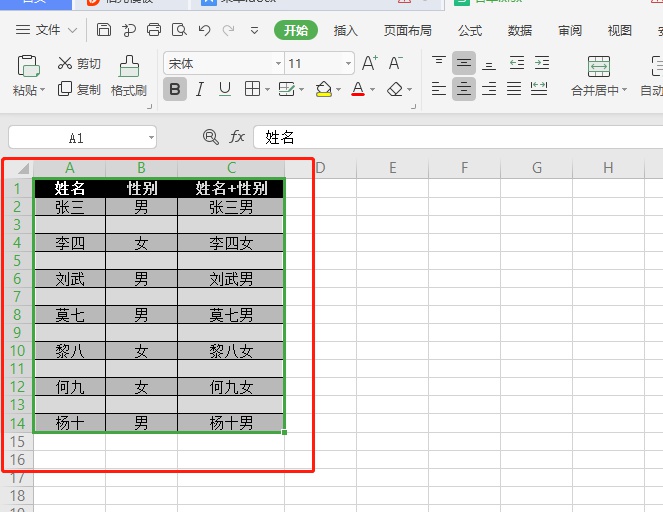This screenshot has width=663, height=512.
Task: Switch to the 插入 (Insert) tab
Action: 346,30
